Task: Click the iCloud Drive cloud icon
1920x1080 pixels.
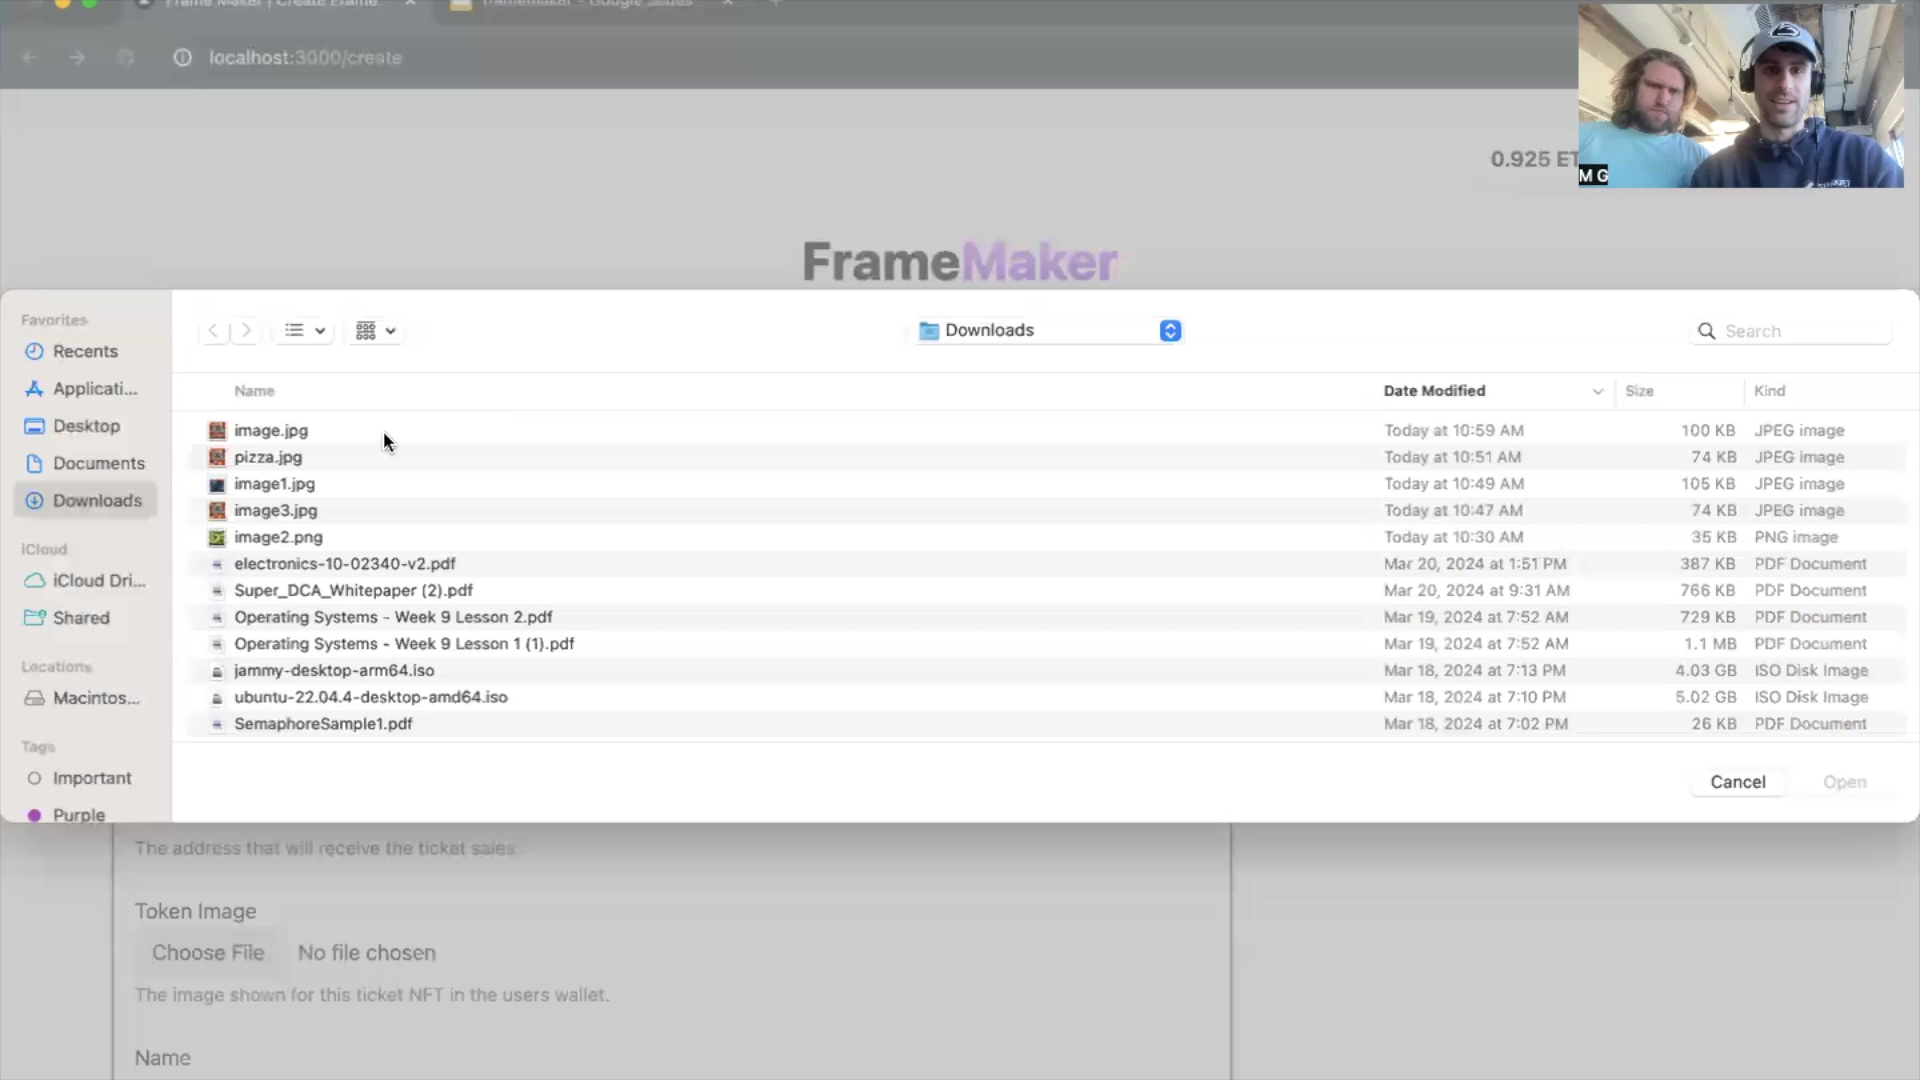Action: pos(34,580)
